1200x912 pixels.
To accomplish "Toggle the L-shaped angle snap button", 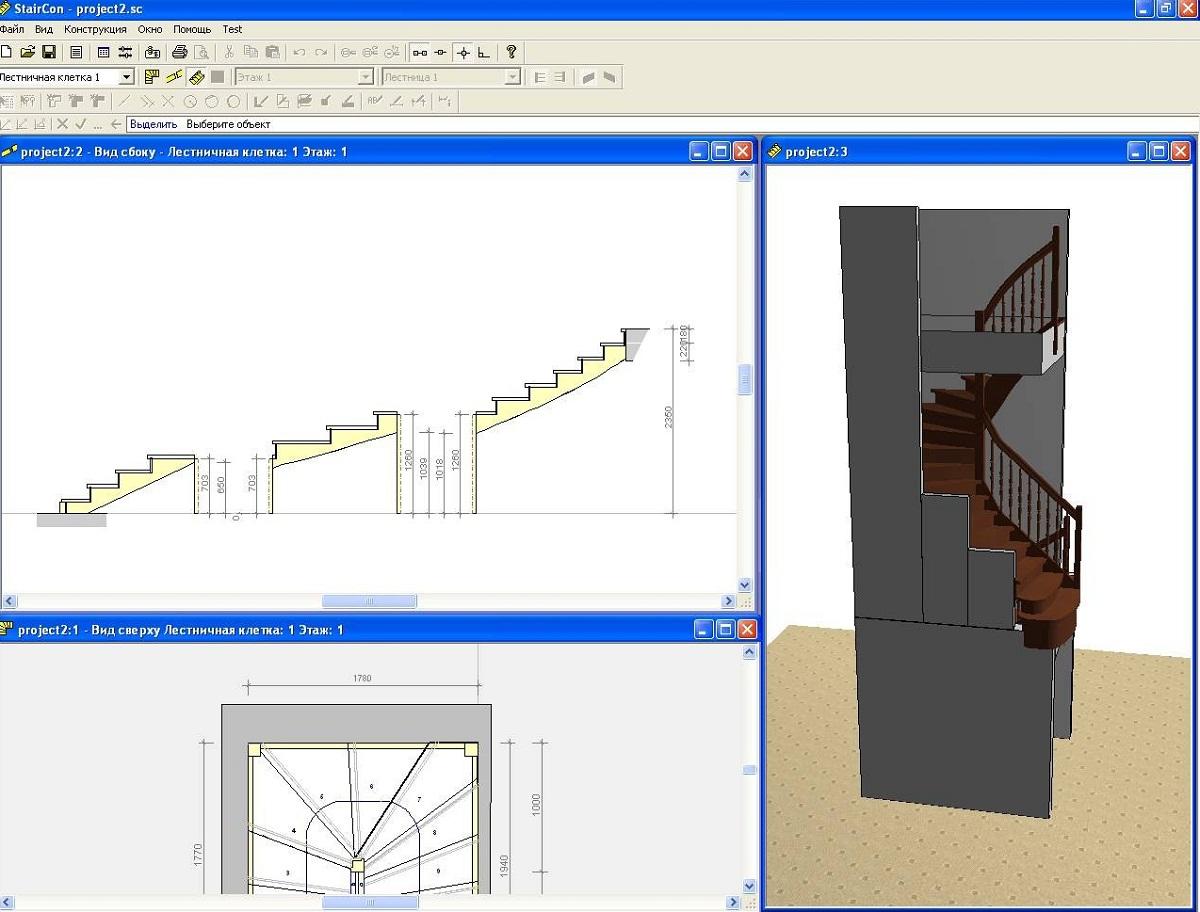I will tap(484, 52).
